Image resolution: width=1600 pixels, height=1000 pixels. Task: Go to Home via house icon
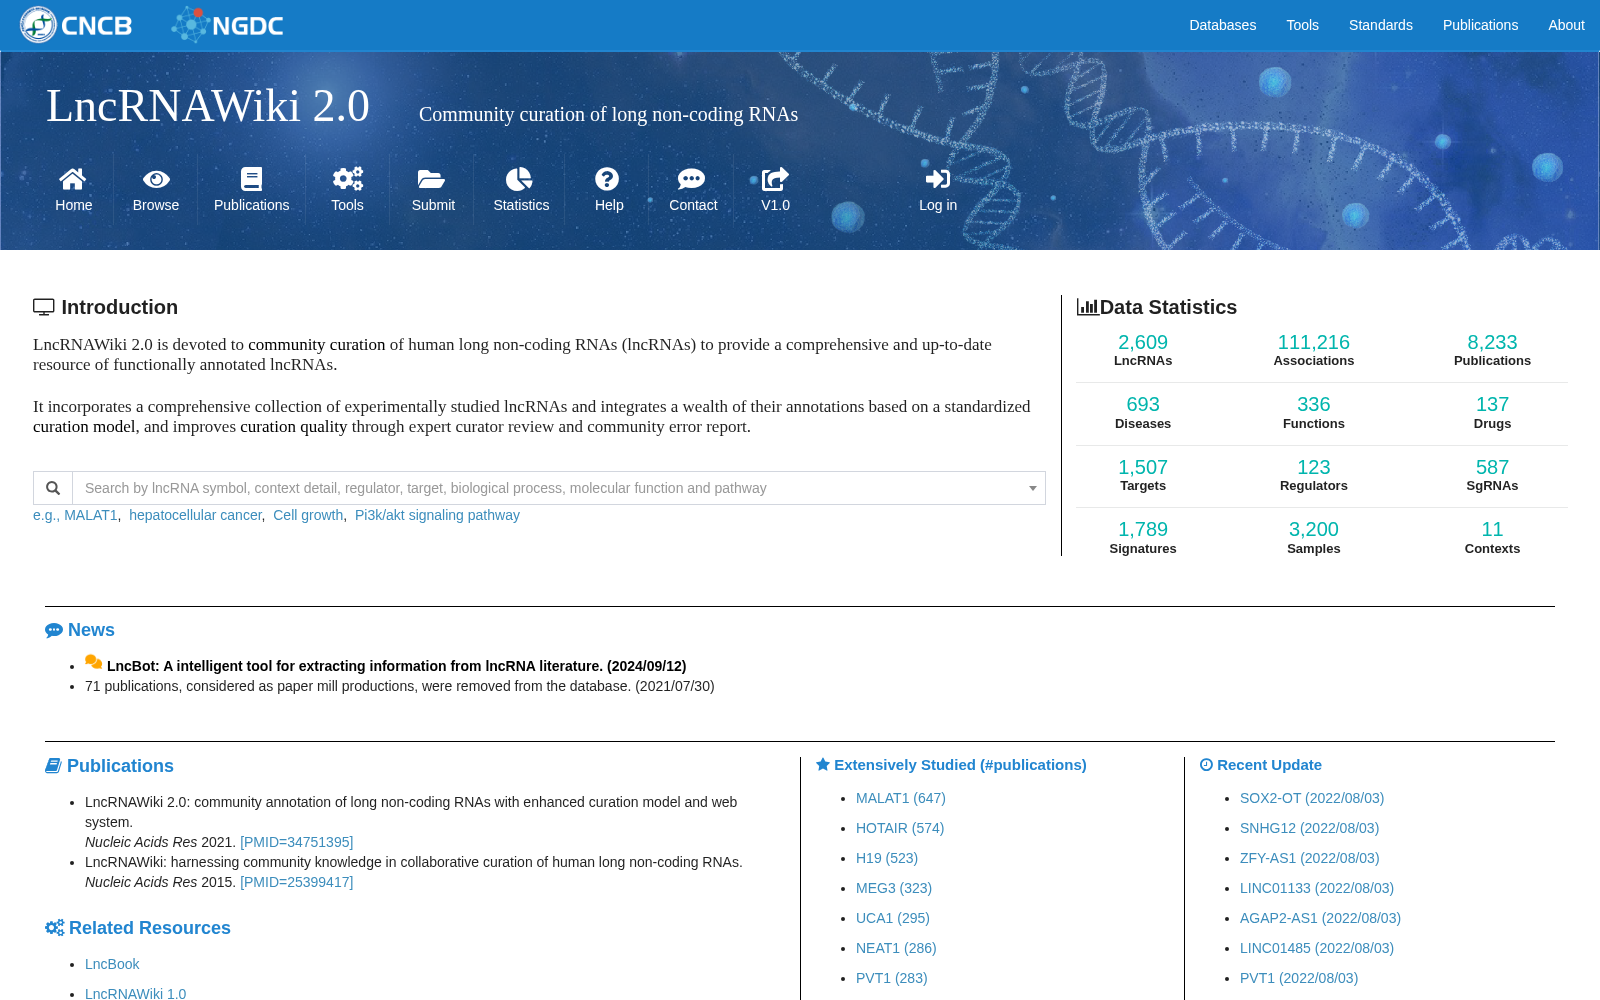(x=73, y=179)
